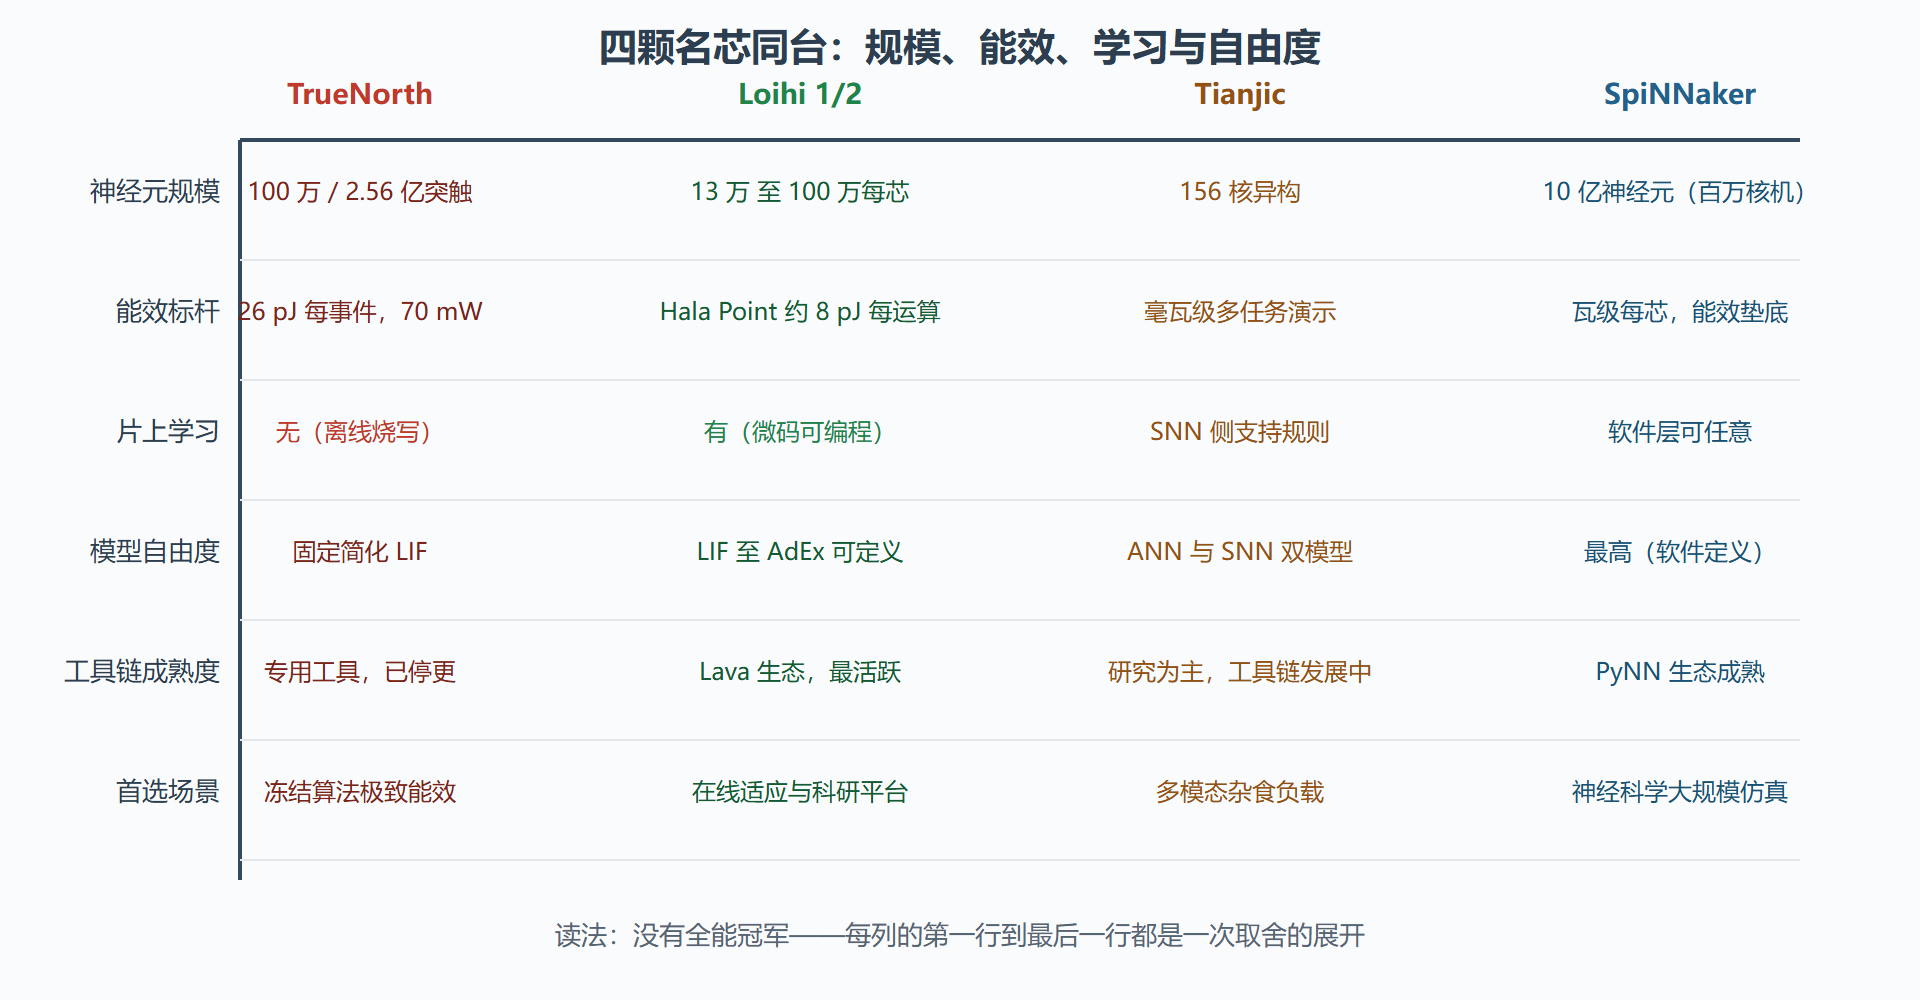Click the cell 软件层可任意

[1680, 431]
